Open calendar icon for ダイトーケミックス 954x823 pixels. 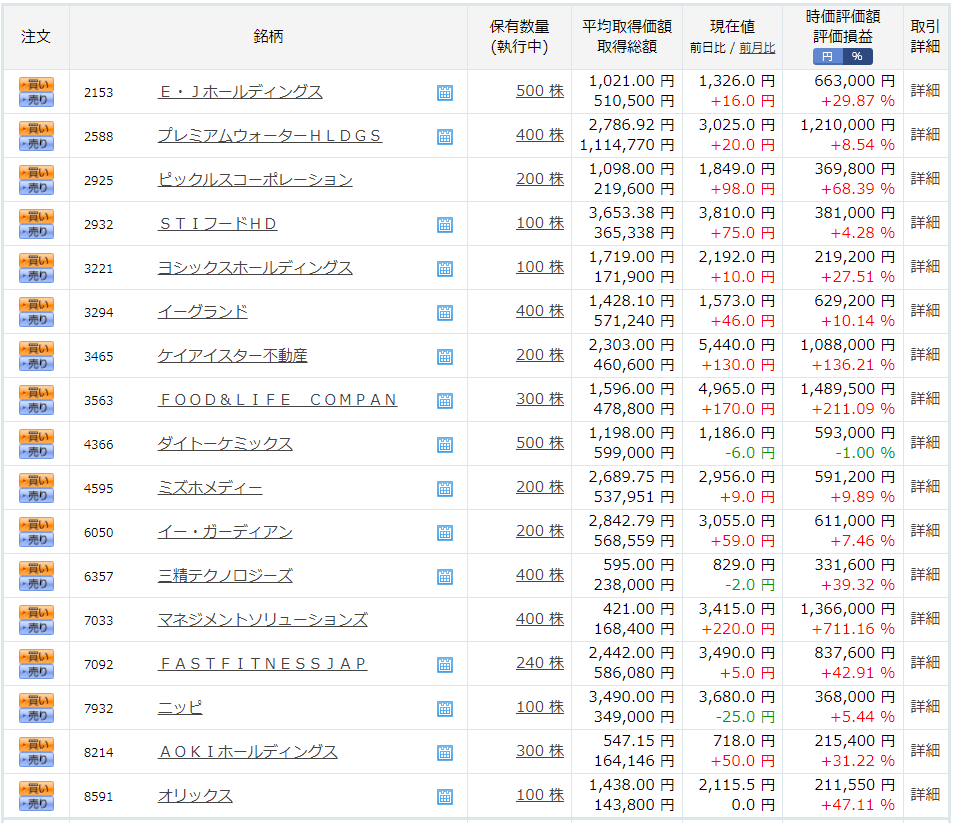(x=445, y=445)
